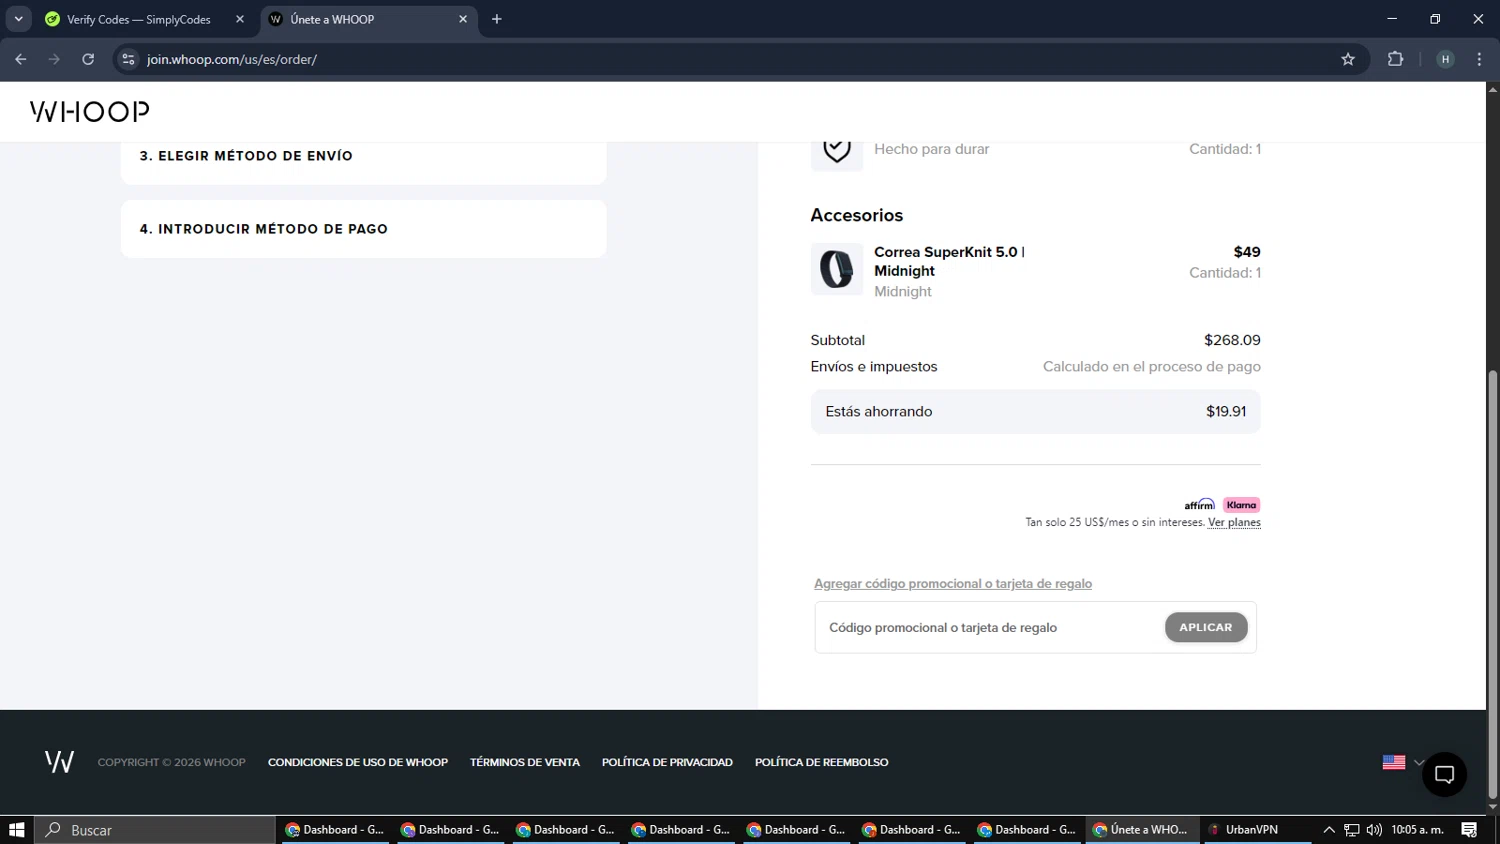Open Términos de venta link
The width and height of the screenshot is (1500, 844).
[x=525, y=762]
